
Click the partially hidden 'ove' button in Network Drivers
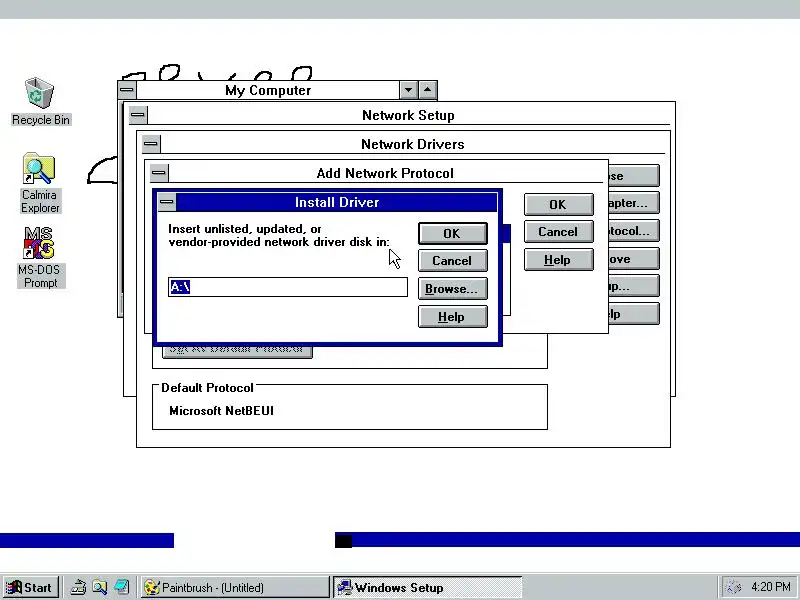coord(634,259)
